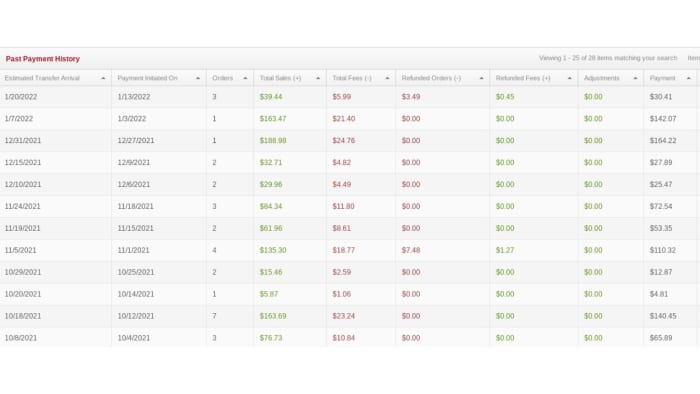Click total sales $135.30
The width and height of the screenshot is (700, 394).
click(x=273, y=250)
